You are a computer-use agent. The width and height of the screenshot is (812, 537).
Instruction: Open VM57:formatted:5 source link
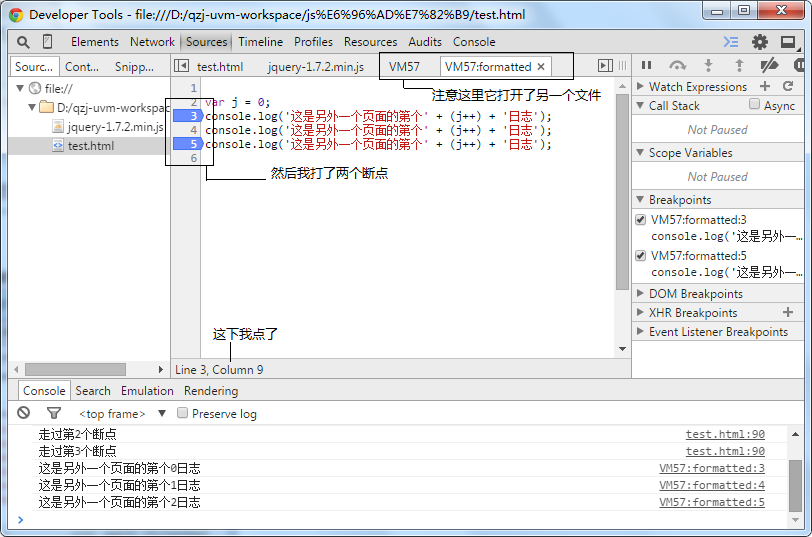click(712, 502)
